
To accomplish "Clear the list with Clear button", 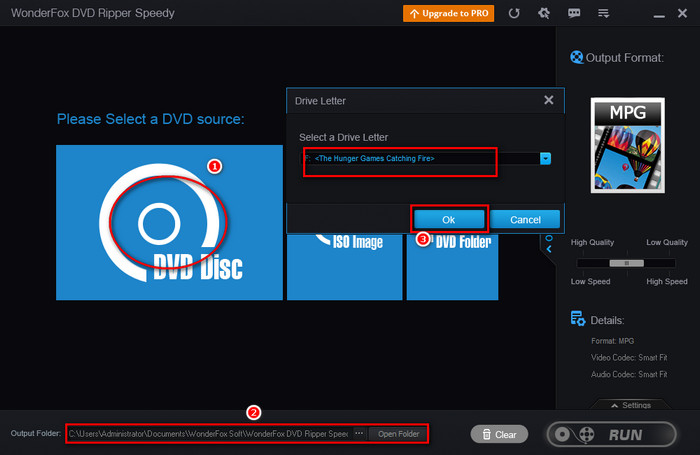I will coord(499,434).
